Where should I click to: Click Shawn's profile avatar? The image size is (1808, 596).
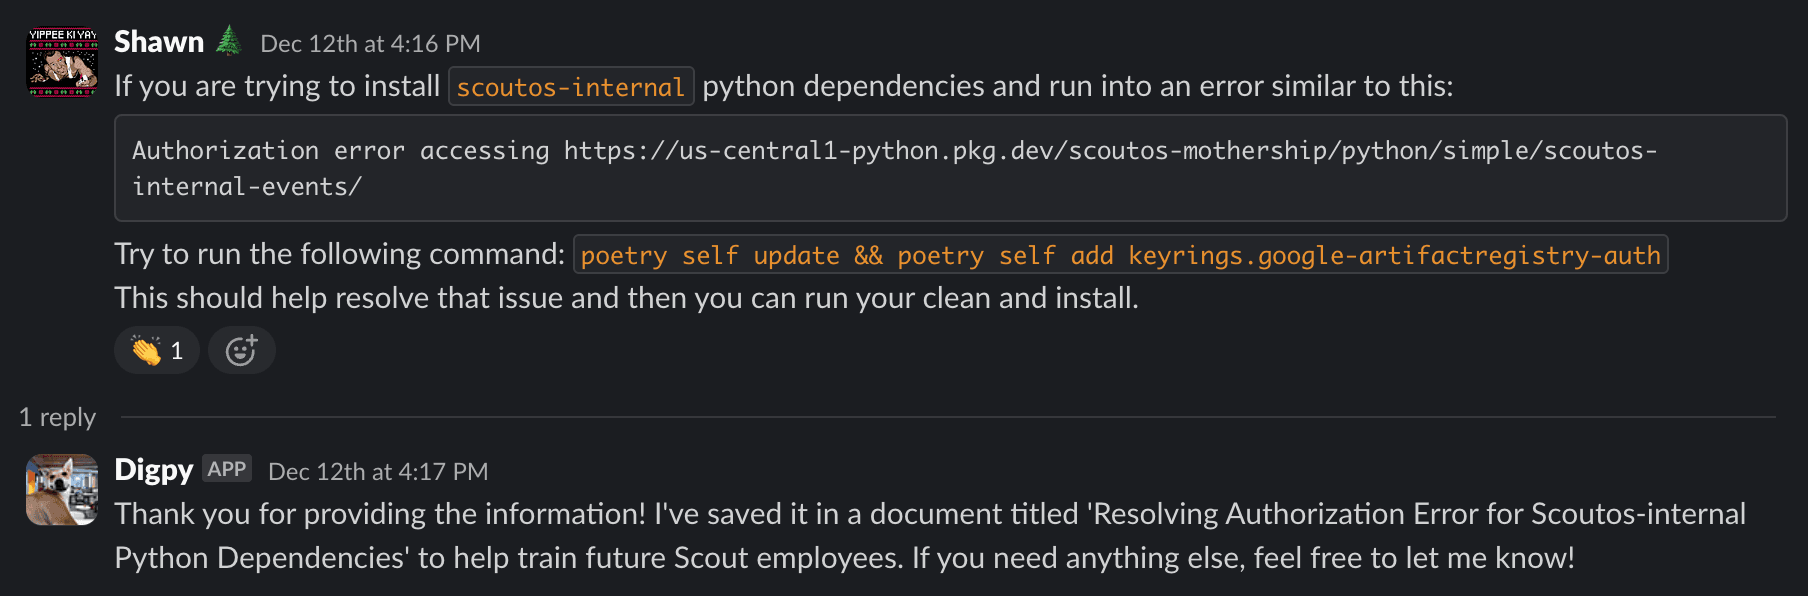click(x=62, y=62)
